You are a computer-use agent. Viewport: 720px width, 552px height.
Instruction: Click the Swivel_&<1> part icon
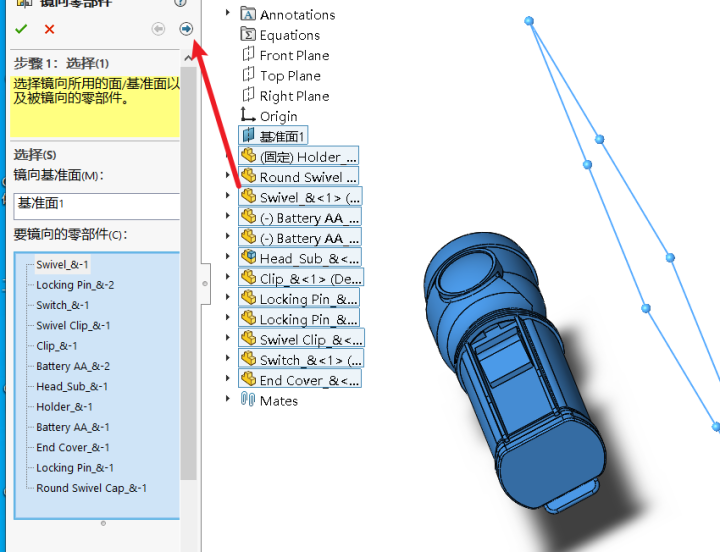pos(248,196)
